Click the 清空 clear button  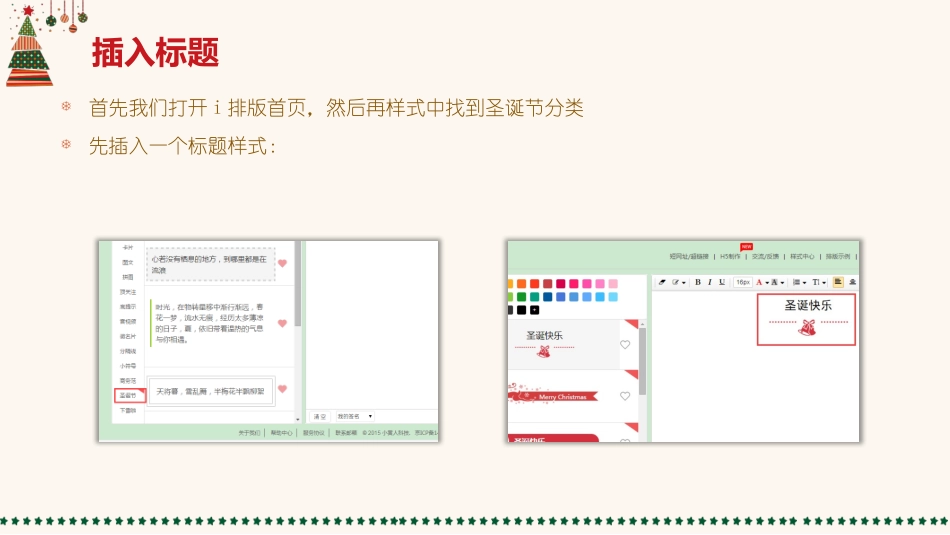pos(320,417)
